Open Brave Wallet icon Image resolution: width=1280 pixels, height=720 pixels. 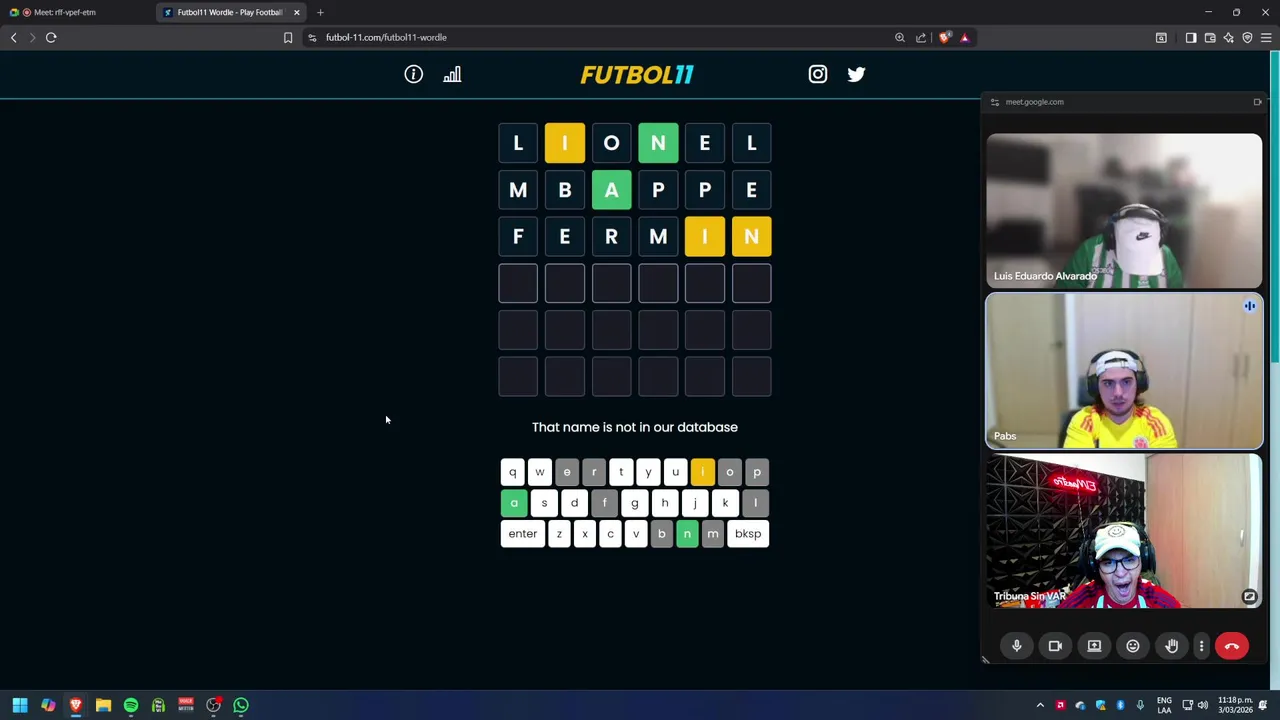[1210, 37]
